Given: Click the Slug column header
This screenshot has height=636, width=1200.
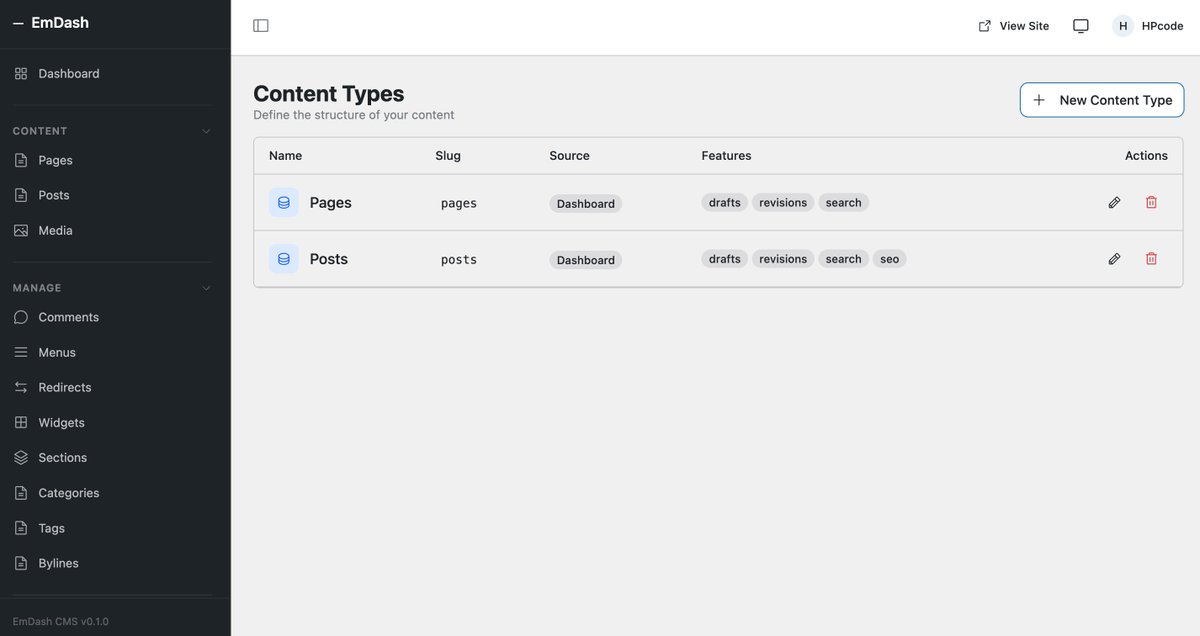Looking at the screenshot, I should 448,156.
